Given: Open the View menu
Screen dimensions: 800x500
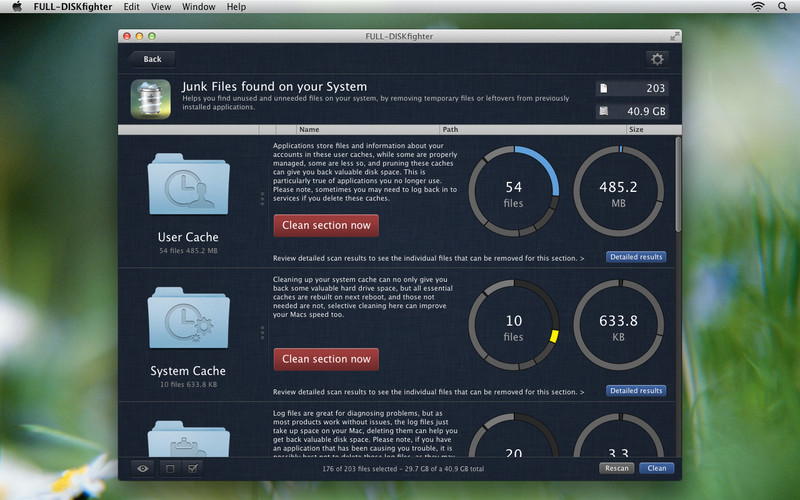Looking at the screenshot, I should [x=161, y=7].
